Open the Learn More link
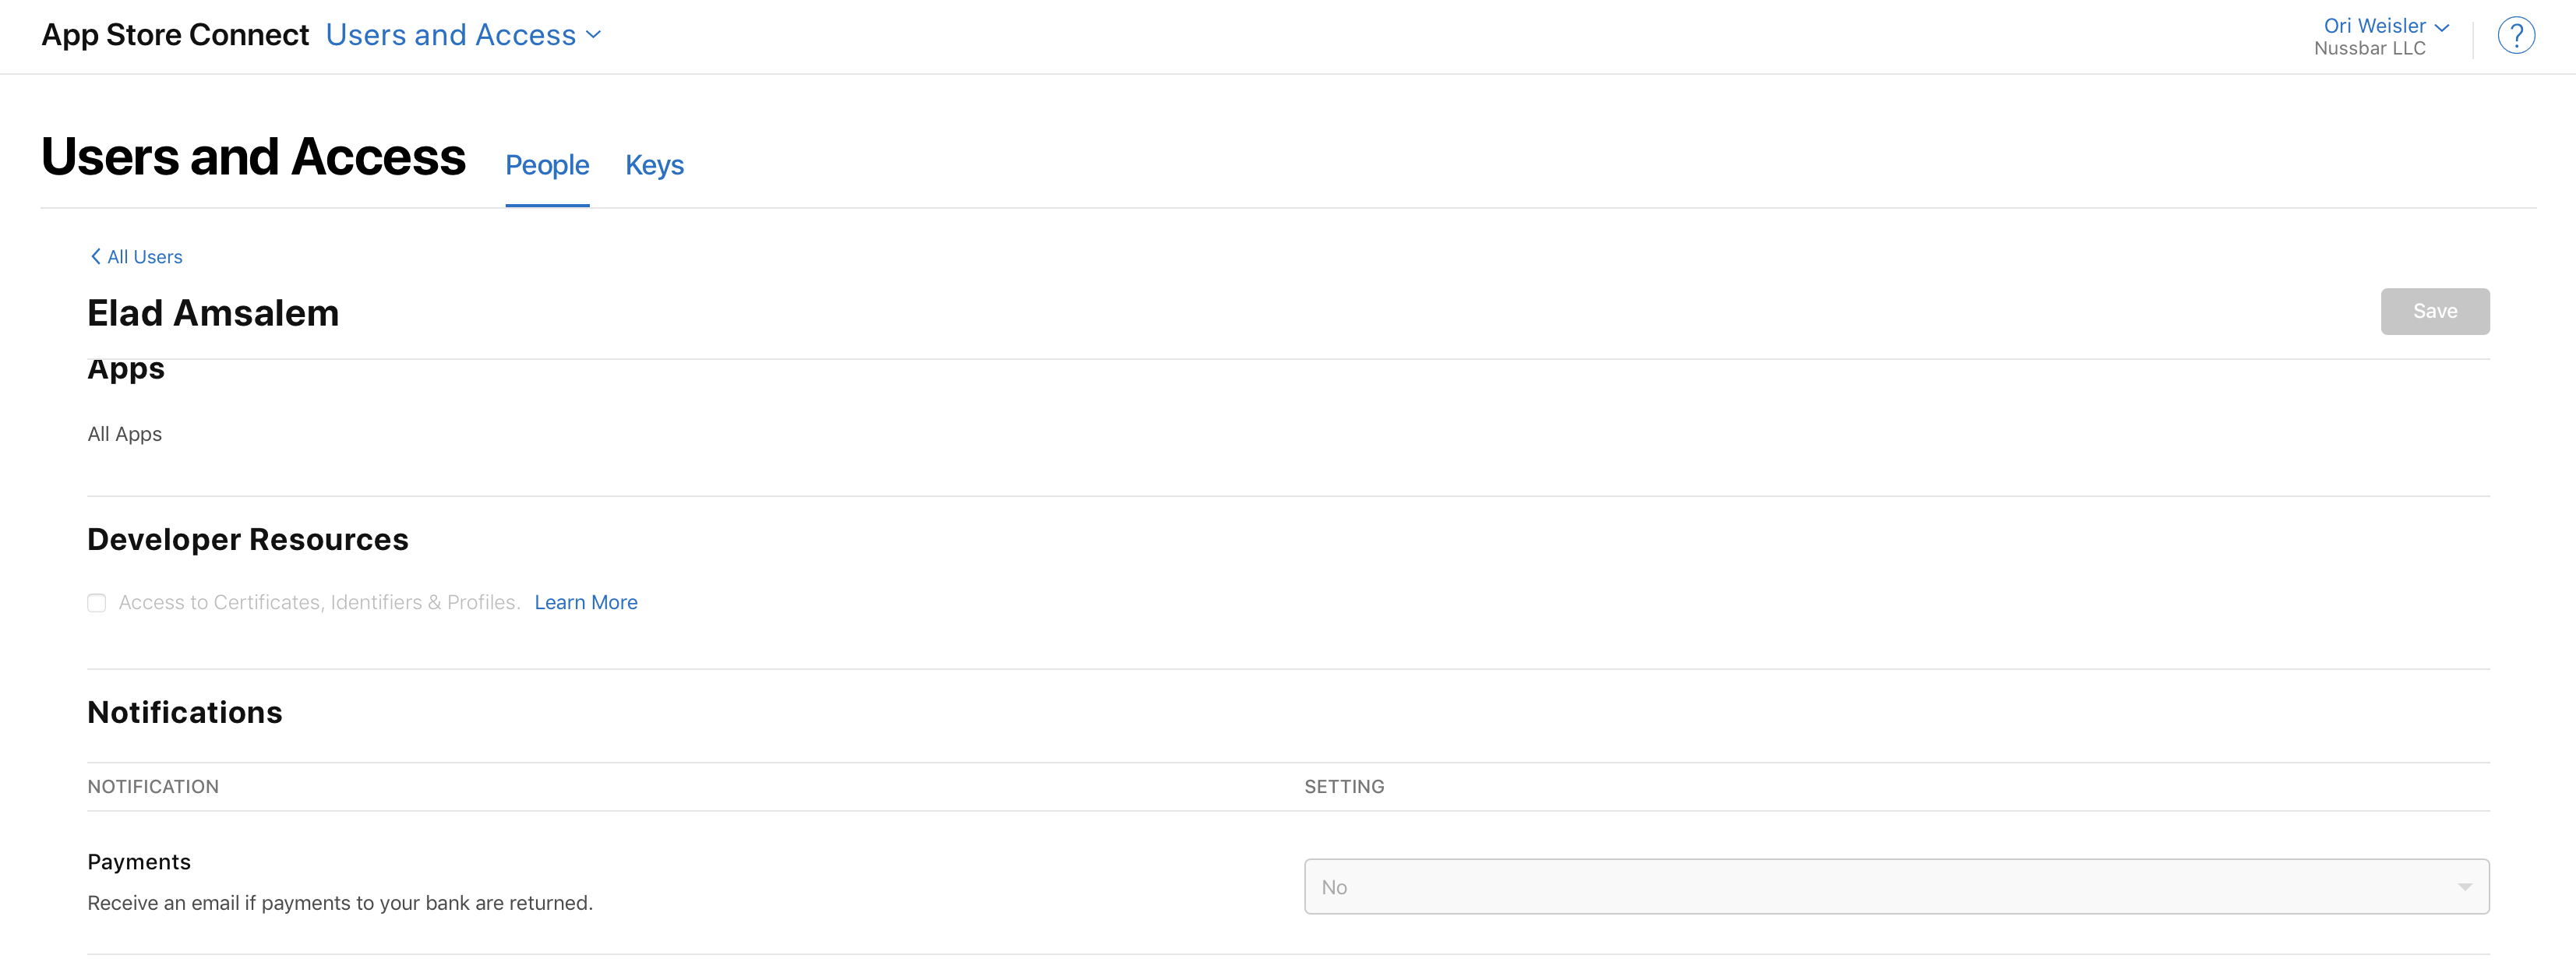2576x980 pixels. pyautogui.click(x=586, y=602)
